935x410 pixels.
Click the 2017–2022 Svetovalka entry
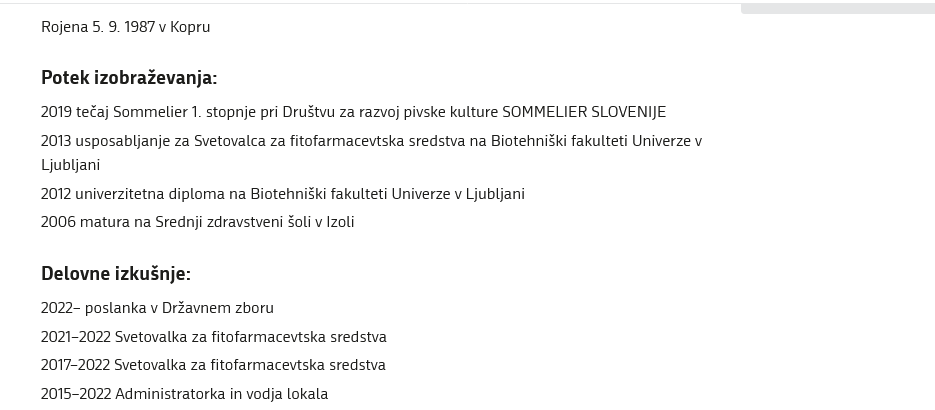tap(213, 365)
